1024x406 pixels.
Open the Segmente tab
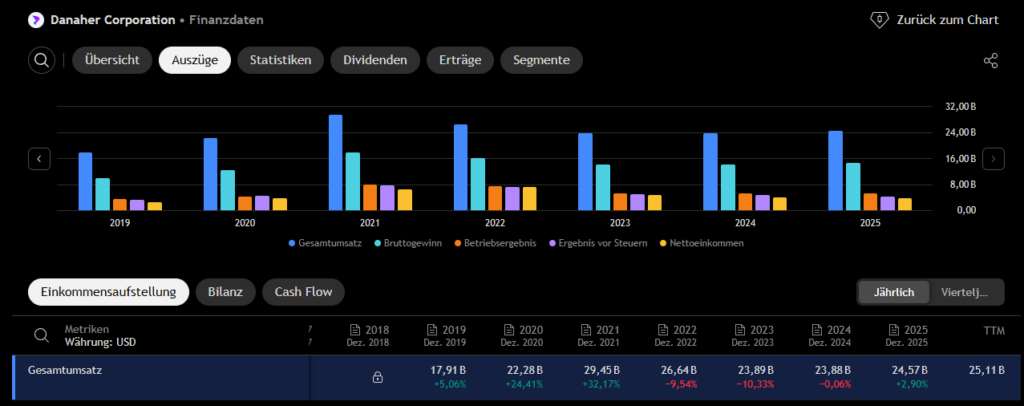(x=541, y=60)
